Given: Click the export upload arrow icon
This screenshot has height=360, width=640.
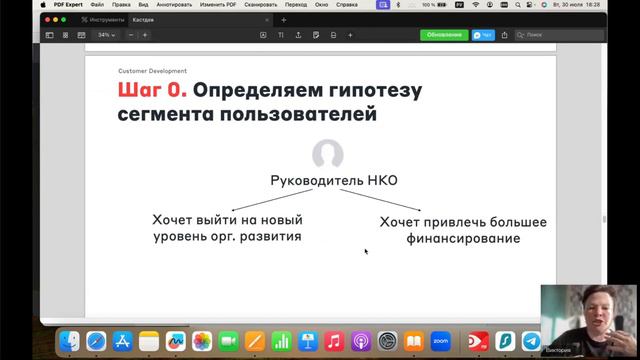Looking at the screenshot, I should pos(298,35).
